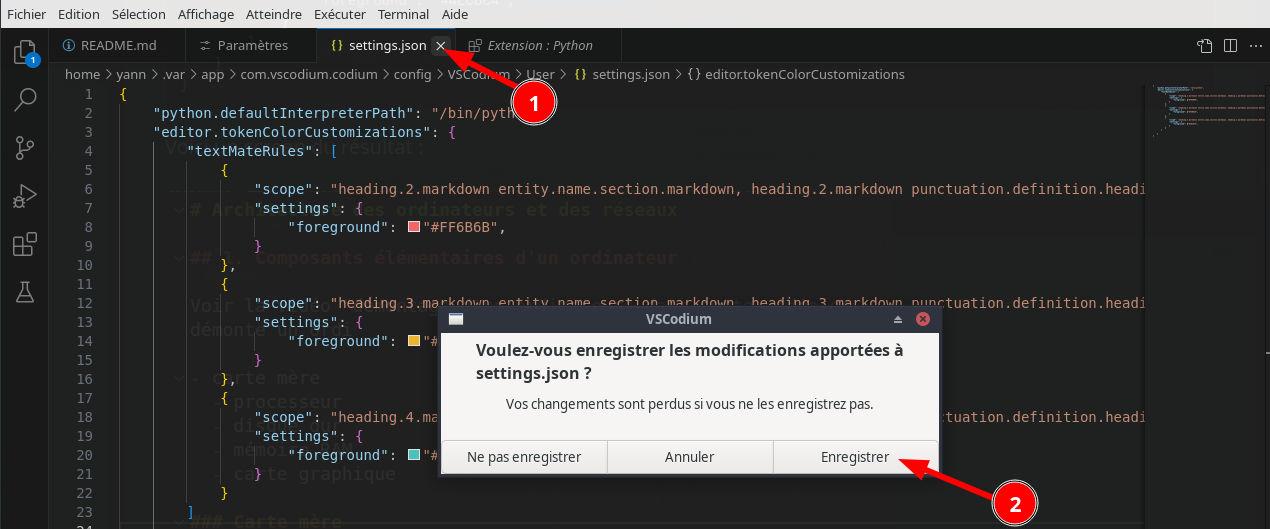Click the Open Settings (UI) icon

(1205, 46)
